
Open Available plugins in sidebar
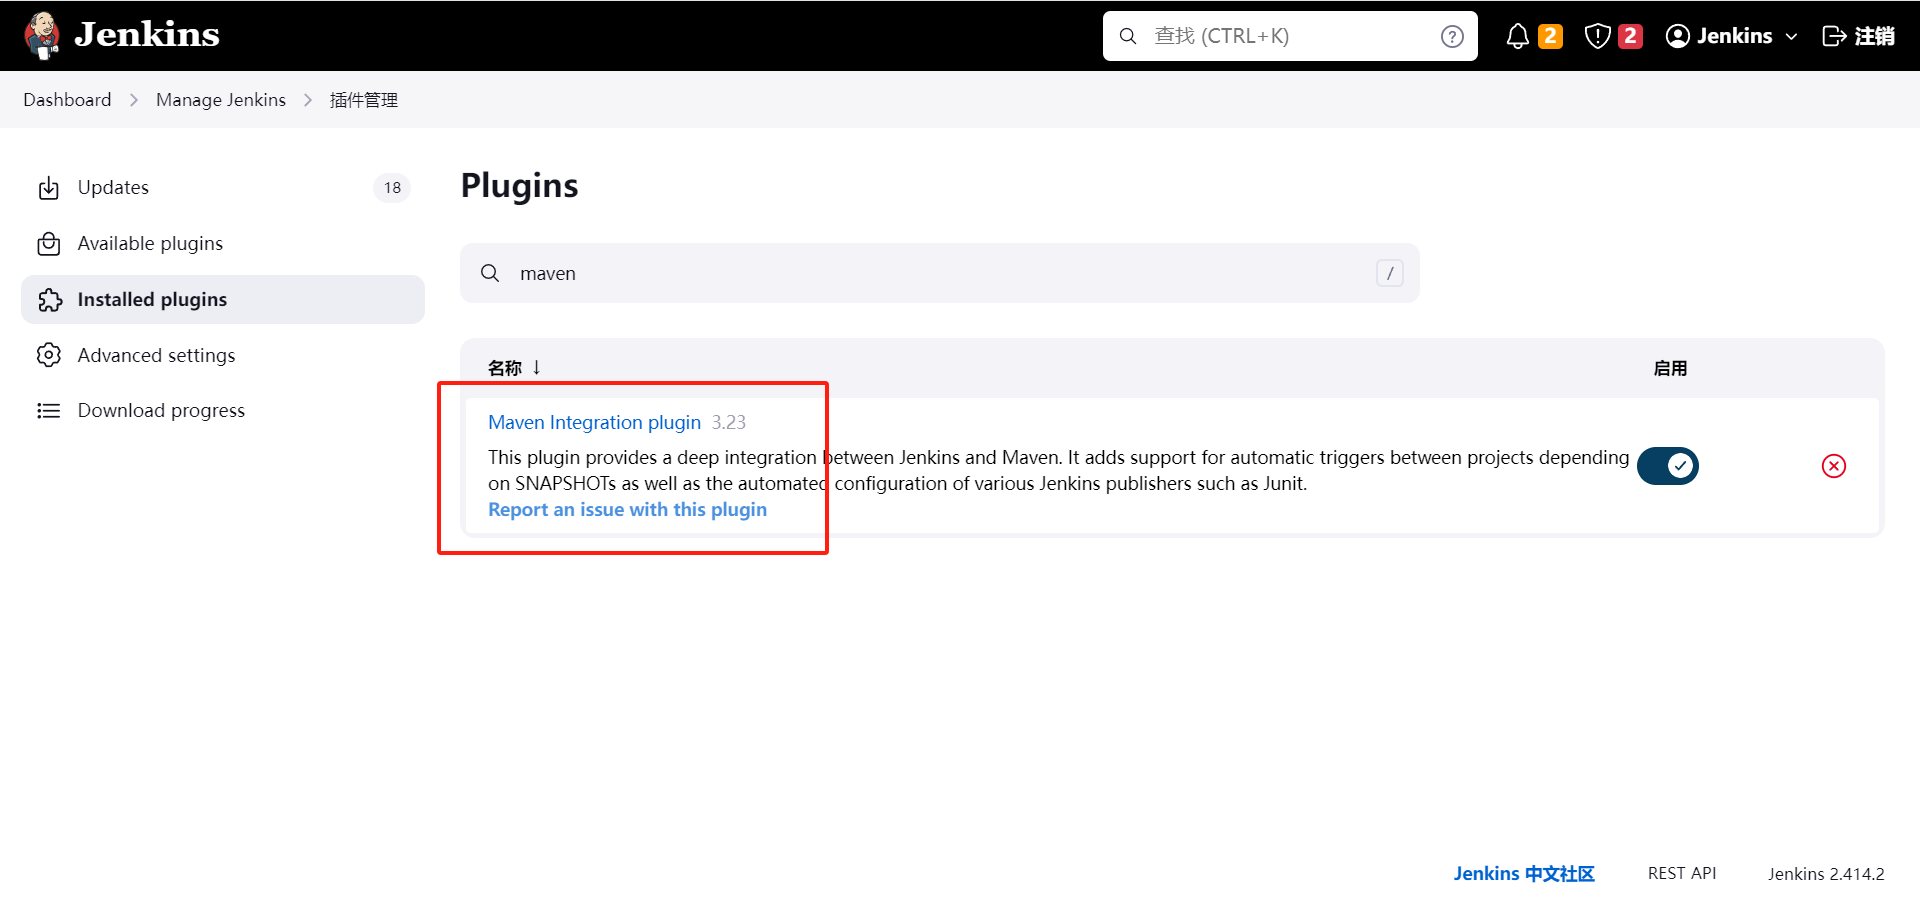click(223, 244)
